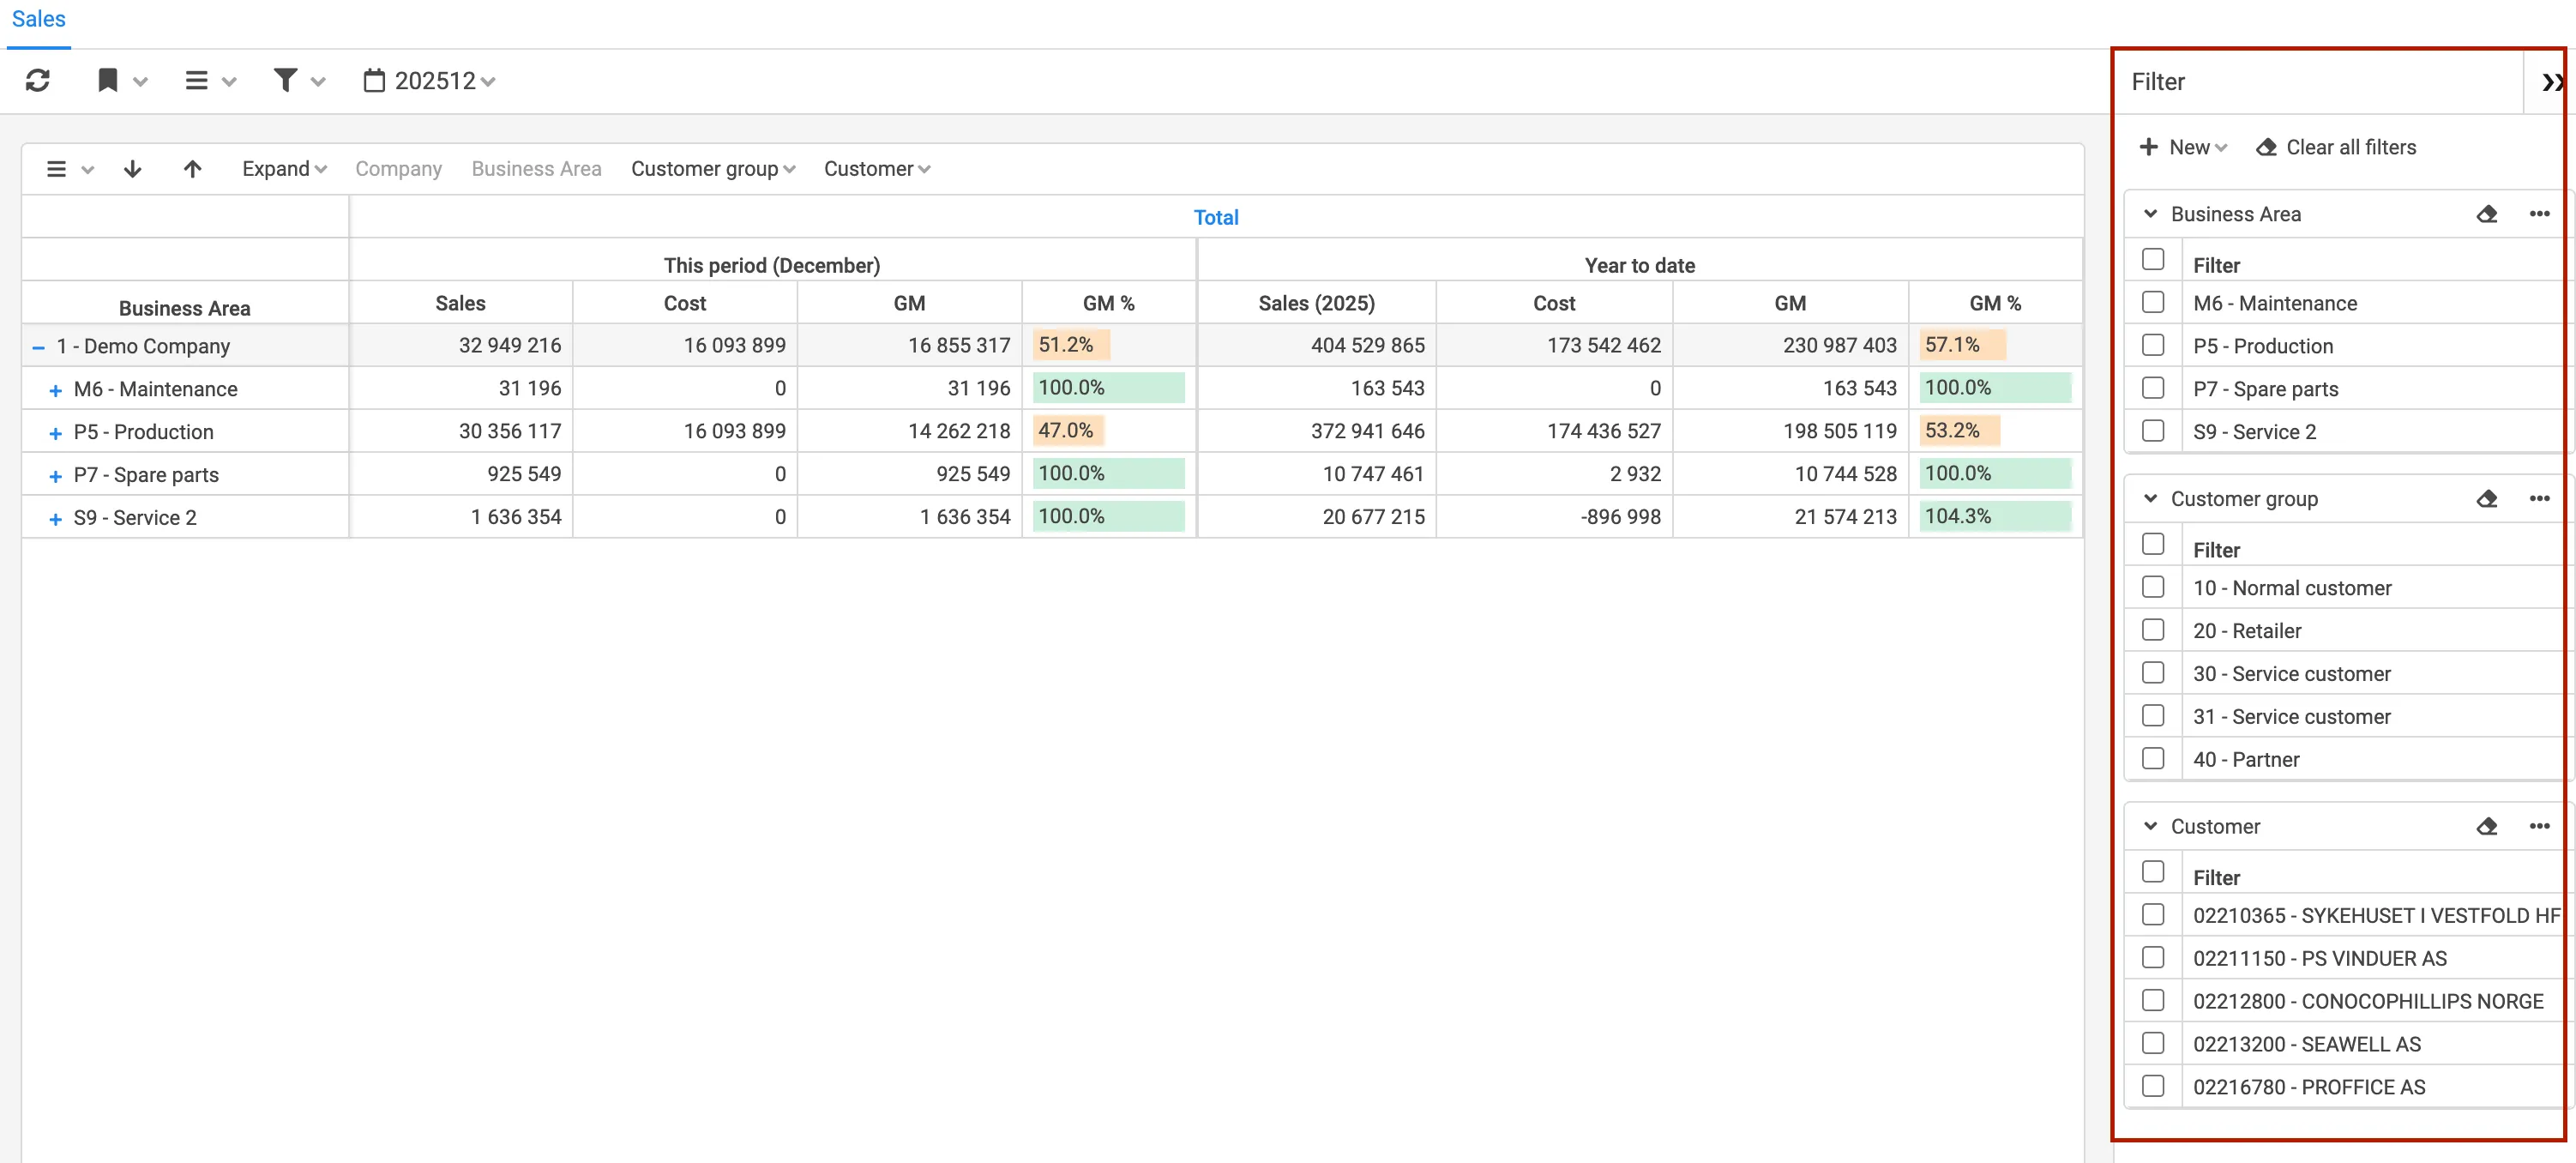This screenshot has height=1163, width=2576.
Task: Click the eraser icon beside Customer filter heading
Action: [x=2488, y=826]
